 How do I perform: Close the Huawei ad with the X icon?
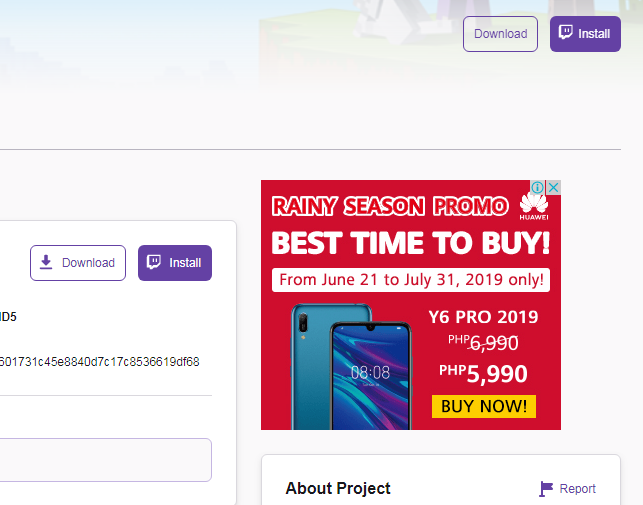552,188
